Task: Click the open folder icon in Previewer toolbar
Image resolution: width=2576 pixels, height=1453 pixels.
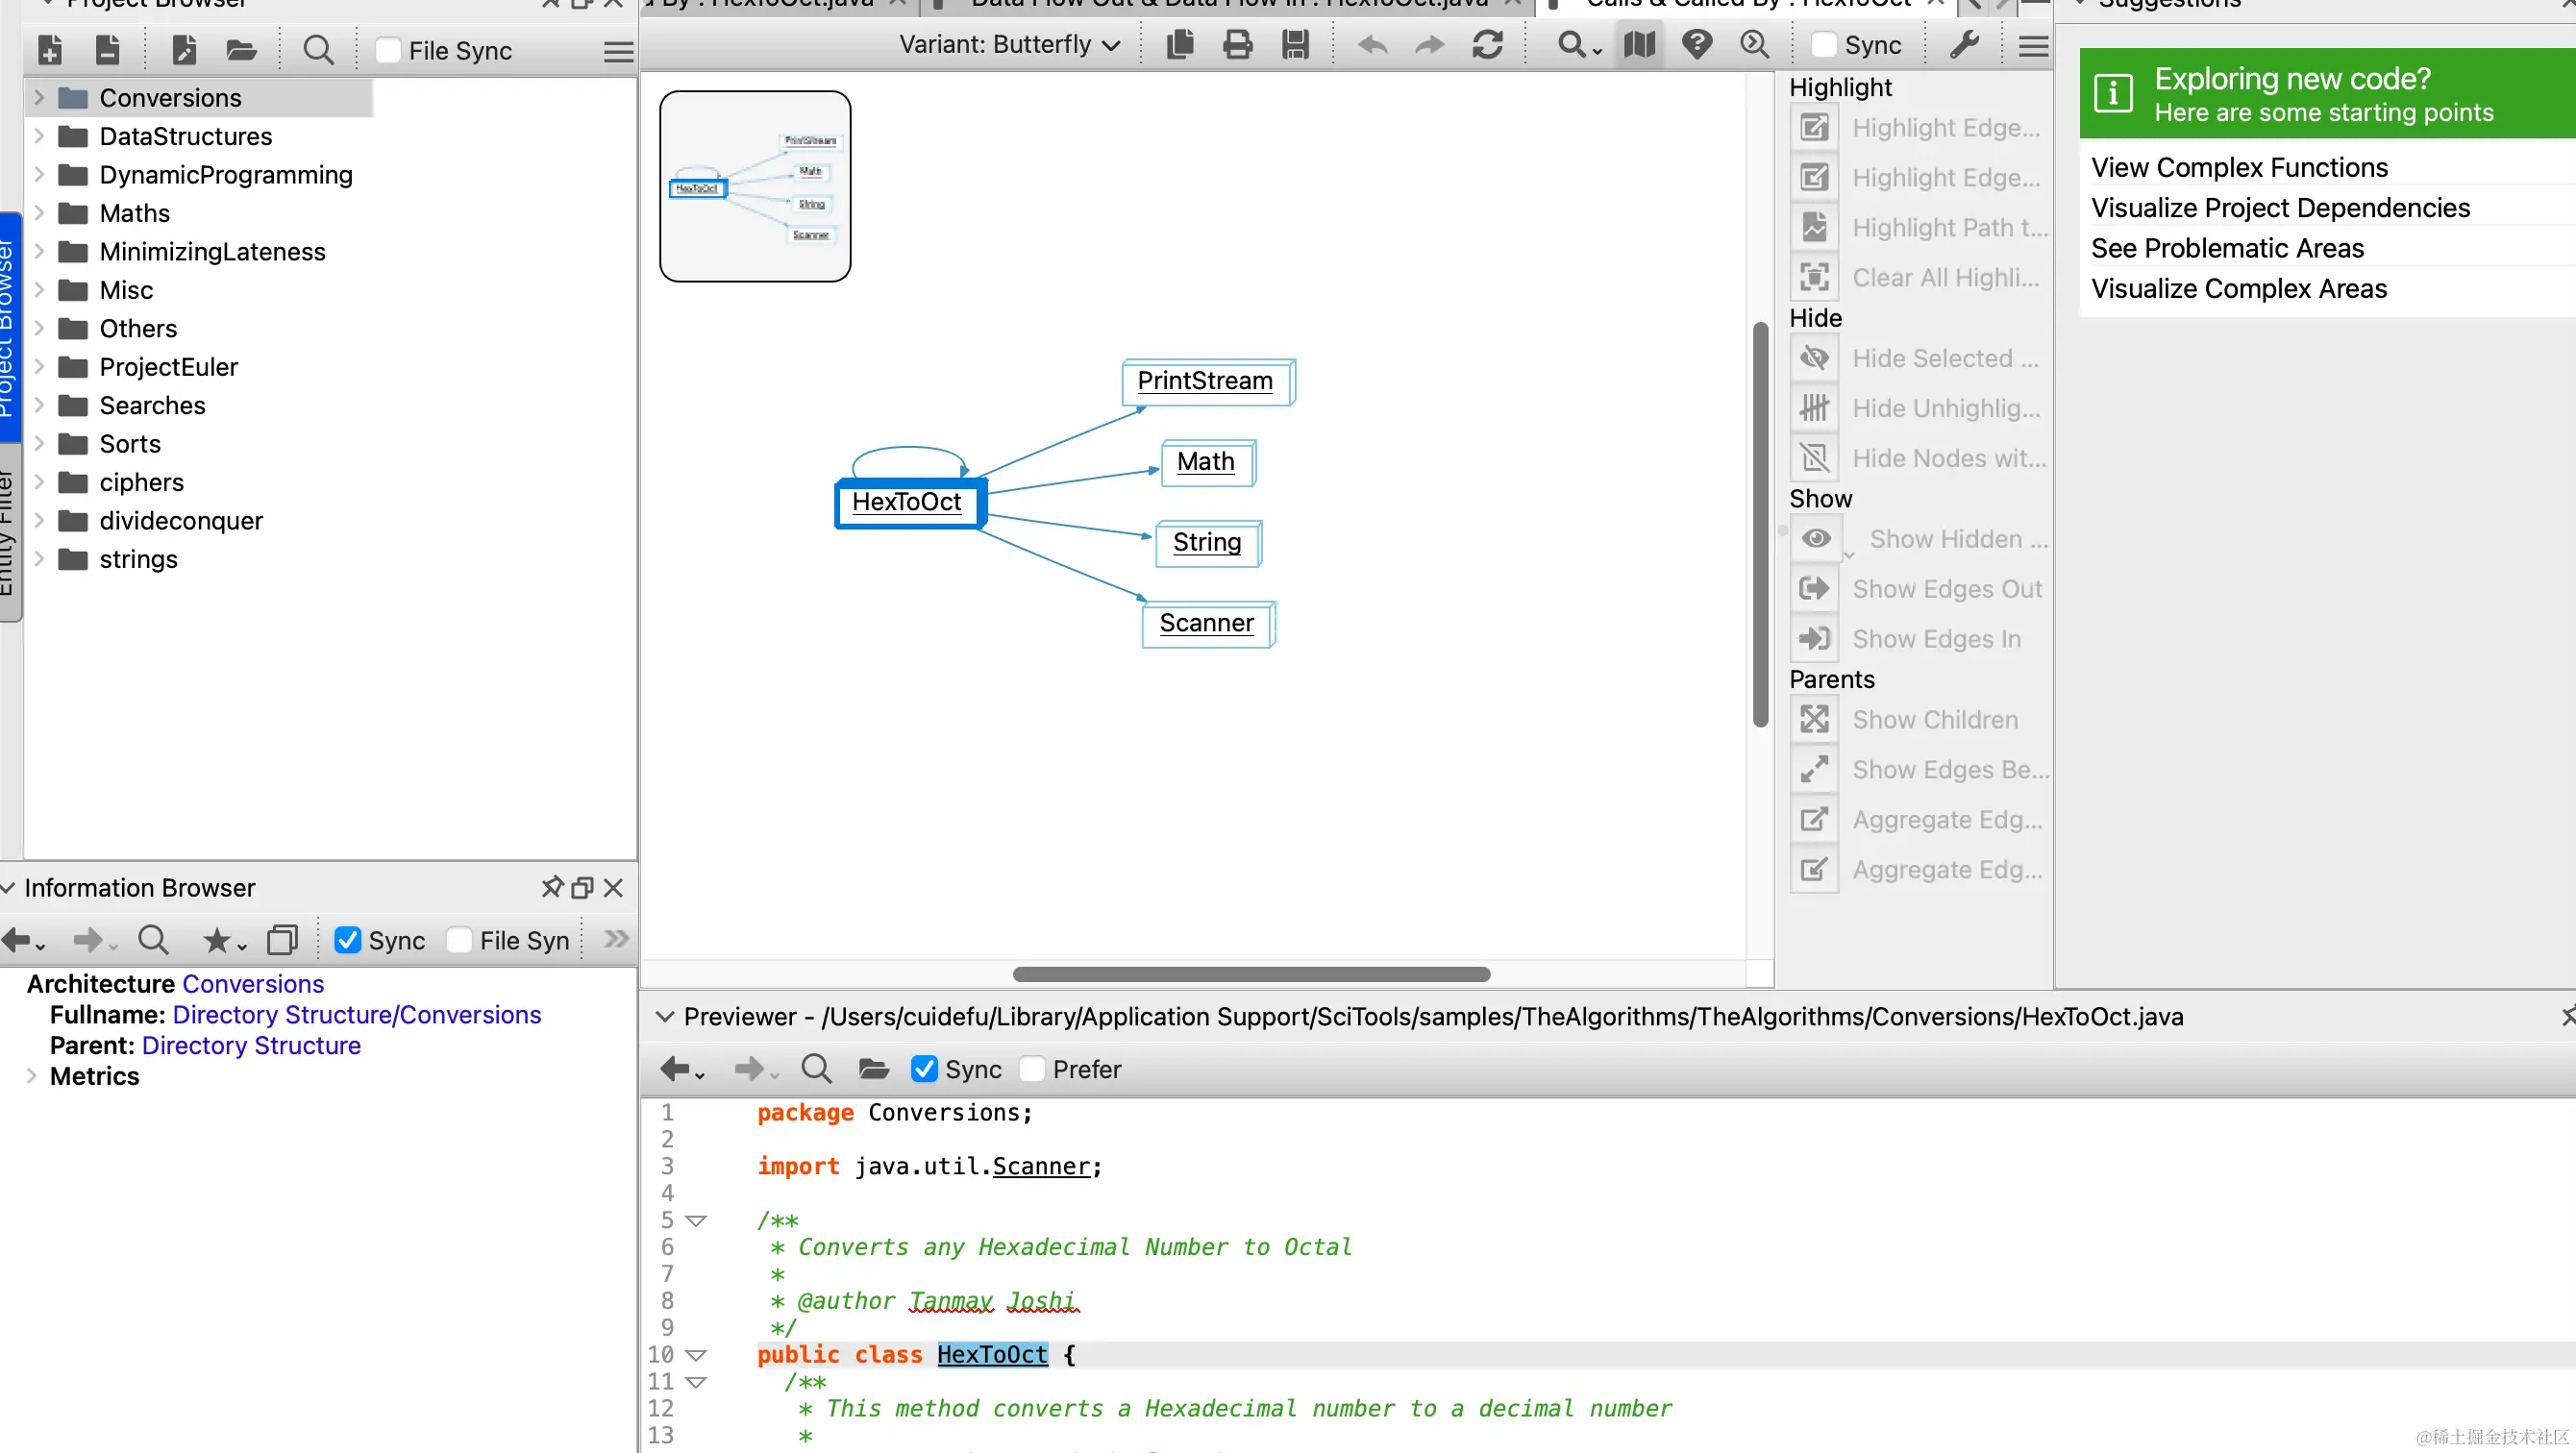Action: click(874, 1069)
